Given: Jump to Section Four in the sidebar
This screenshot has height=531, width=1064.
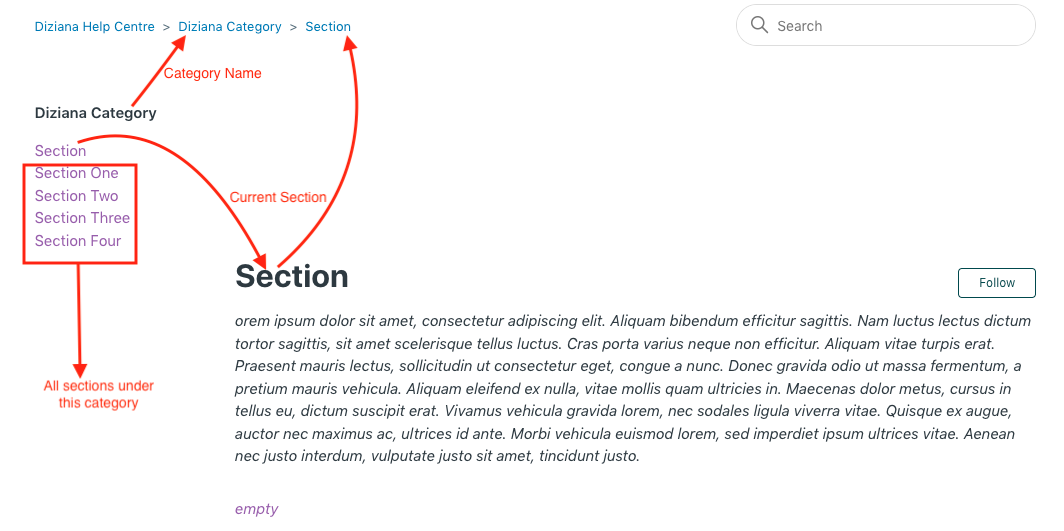Looking at the screenshot, I should pyautogui.click(x=78, y=241).
